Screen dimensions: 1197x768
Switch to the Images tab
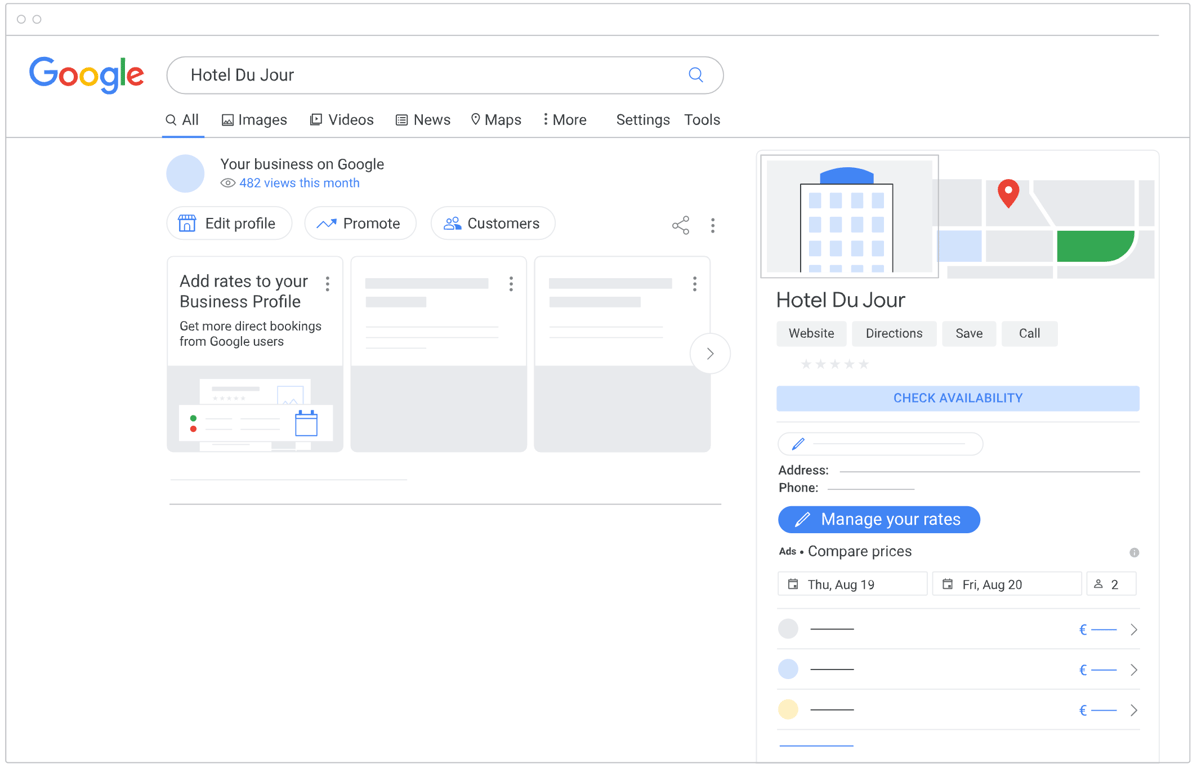(254, 120)
